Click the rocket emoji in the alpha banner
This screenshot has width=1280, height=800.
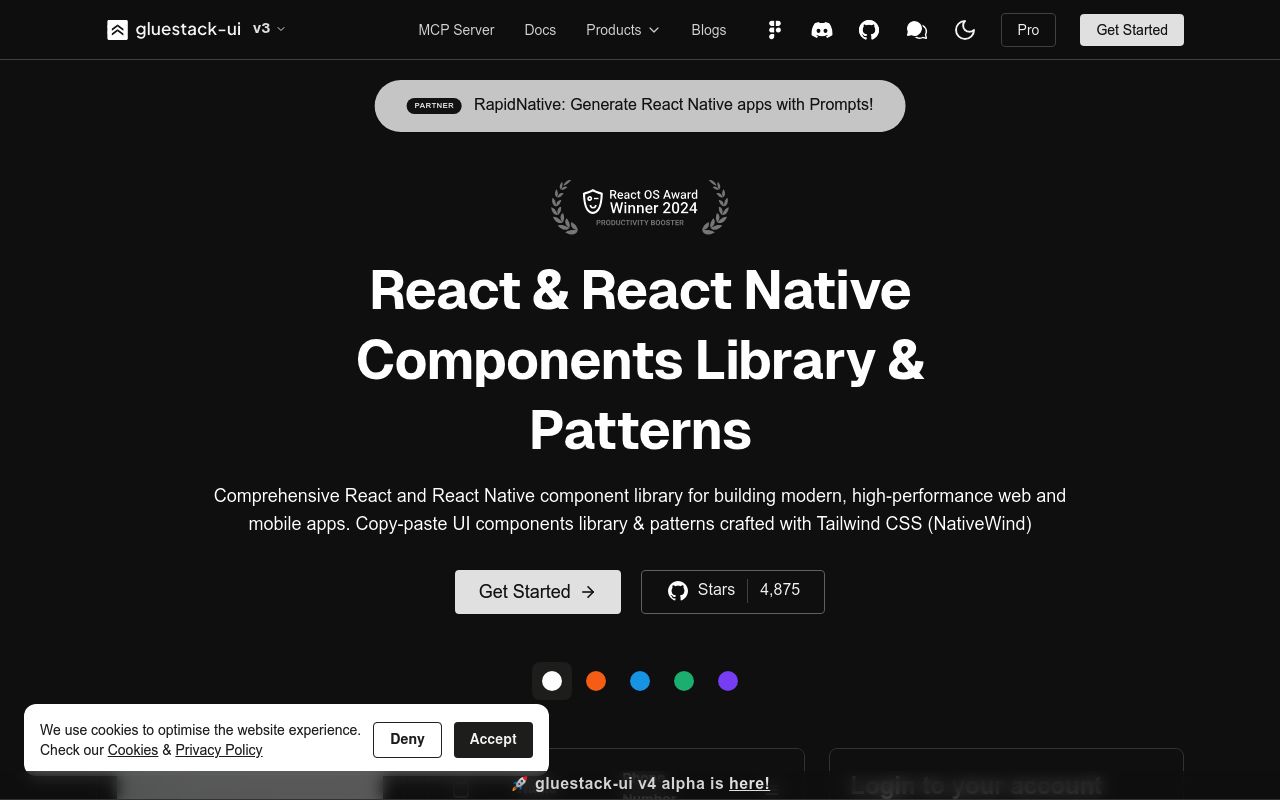[519, 783]
